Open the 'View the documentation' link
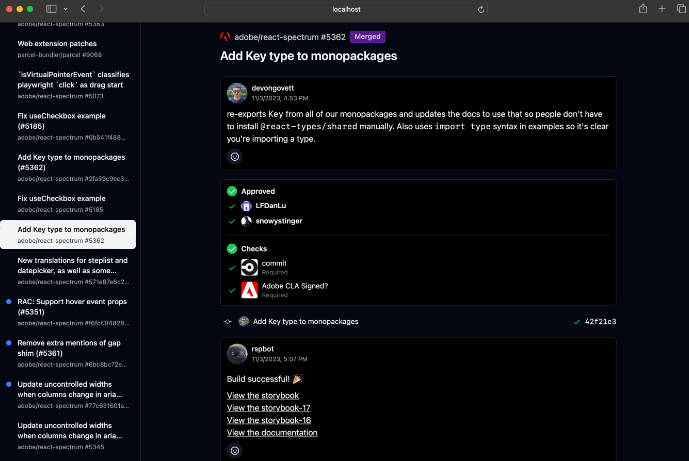Viewport: 689px width, 461px height. click(x=272, y=433)
